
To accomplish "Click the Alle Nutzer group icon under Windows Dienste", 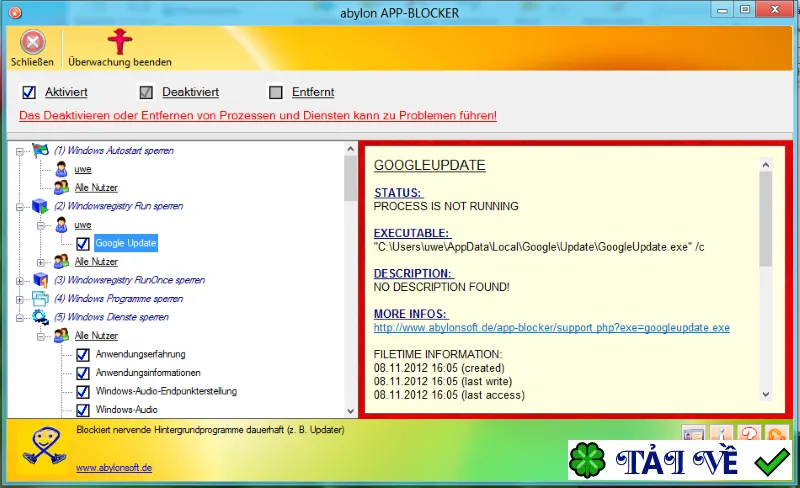I will tap(62, 335).
